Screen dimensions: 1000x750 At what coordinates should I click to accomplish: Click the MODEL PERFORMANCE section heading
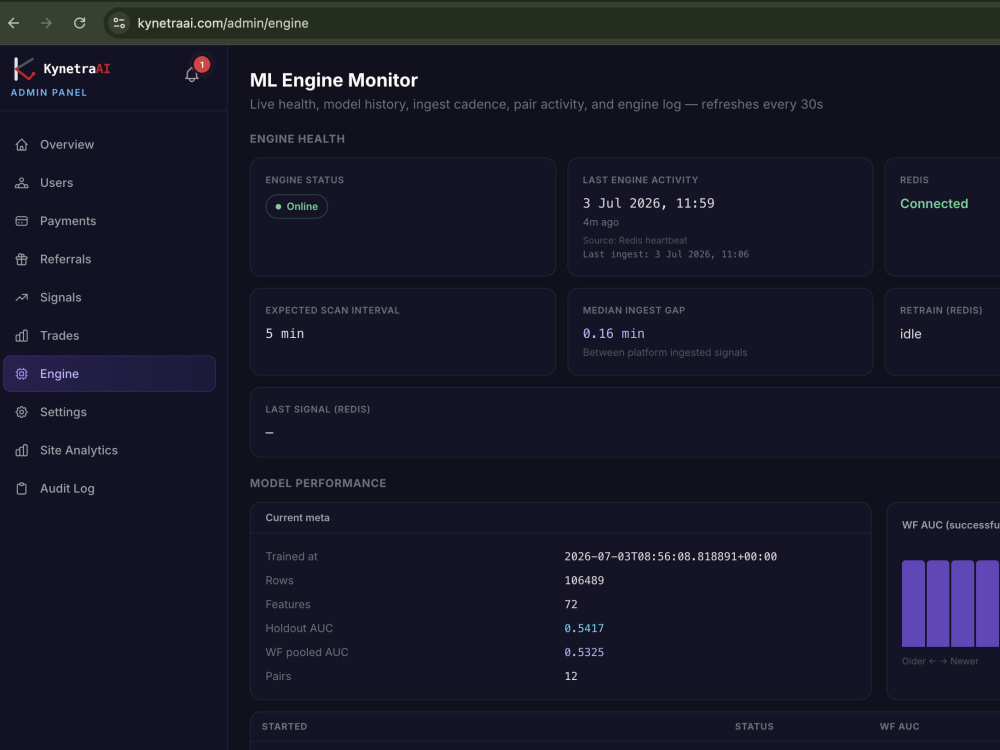318,483
